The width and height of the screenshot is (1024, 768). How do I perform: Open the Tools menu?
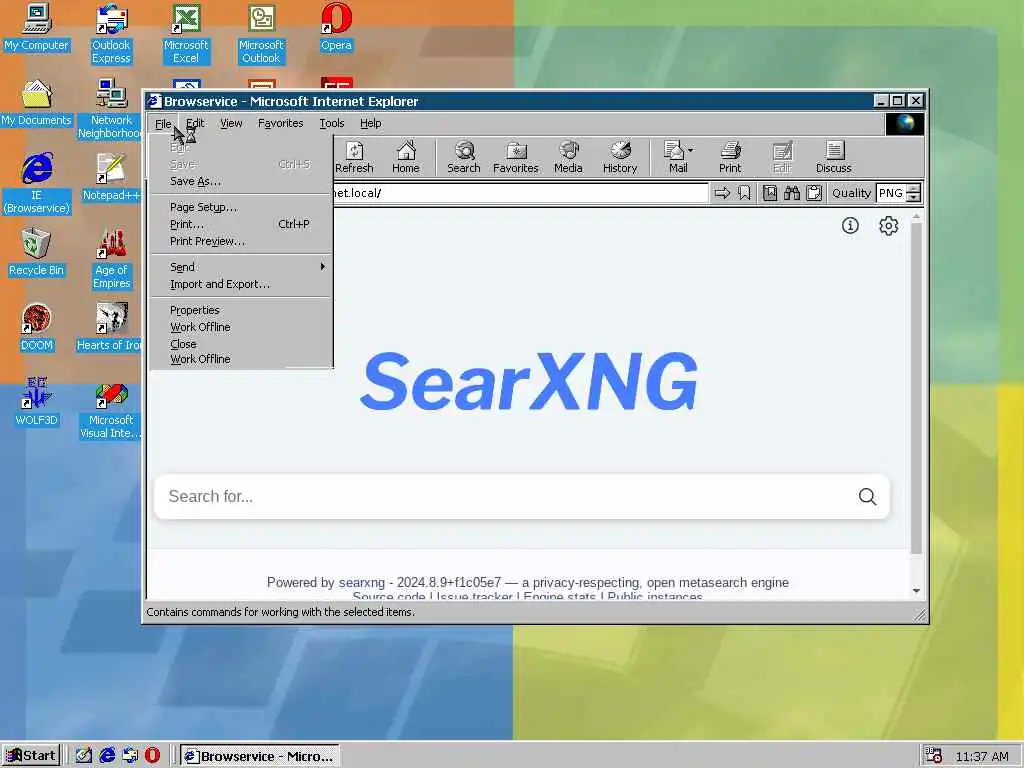pyautogui.click(x=332, y=123)
